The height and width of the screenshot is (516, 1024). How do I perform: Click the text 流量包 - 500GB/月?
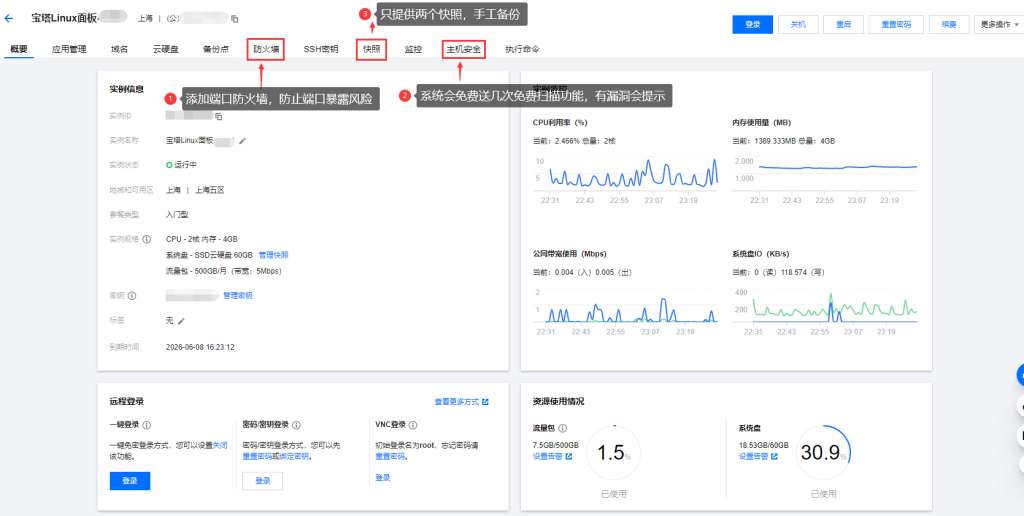197,270
